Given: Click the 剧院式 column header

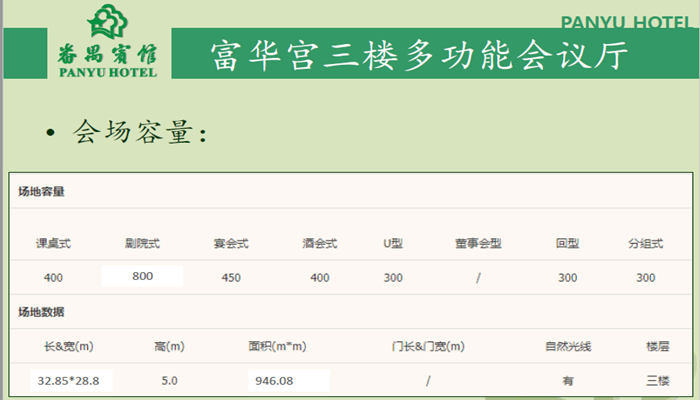Looking at the screenshot, I should [142, 243].
